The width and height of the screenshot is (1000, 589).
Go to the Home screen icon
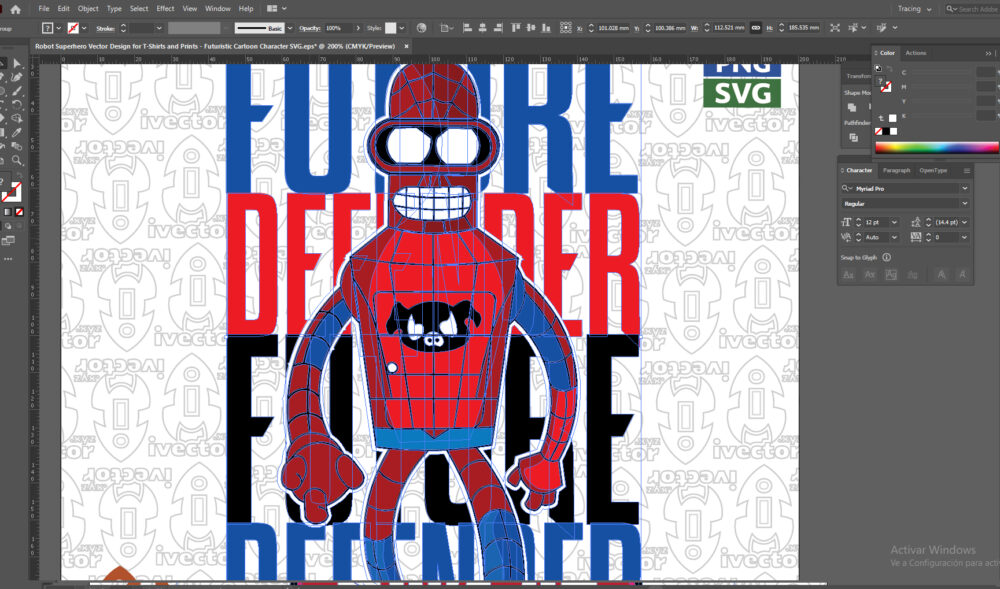[15, 9]
